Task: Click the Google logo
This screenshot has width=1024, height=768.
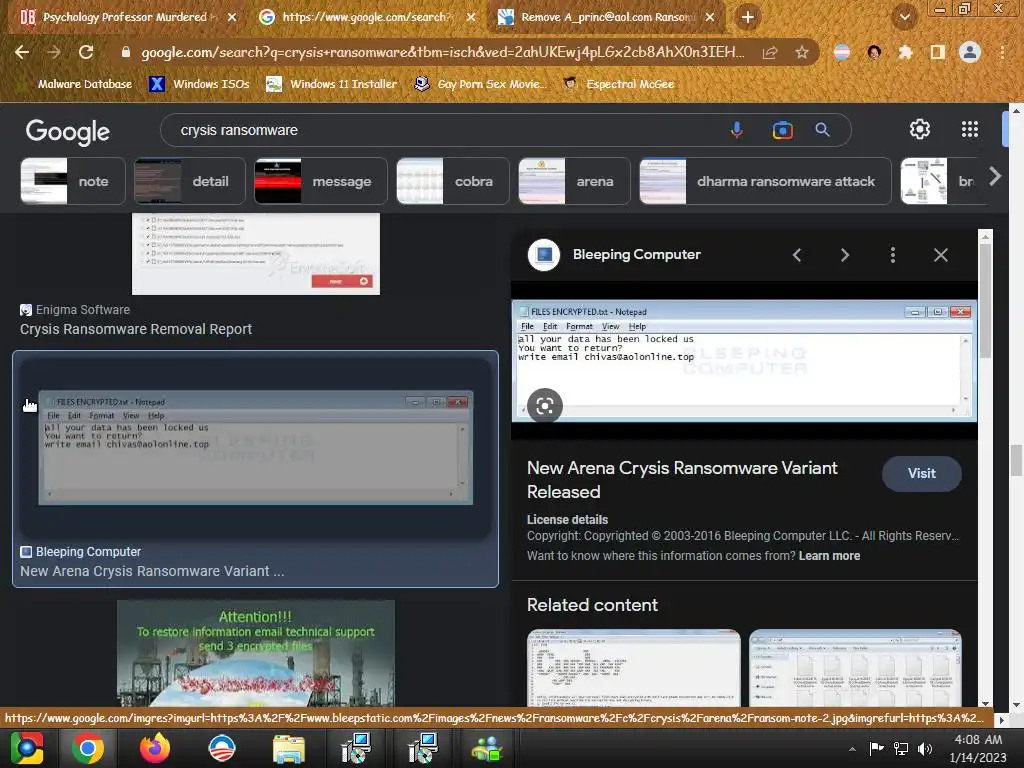Action: (67, 131)
